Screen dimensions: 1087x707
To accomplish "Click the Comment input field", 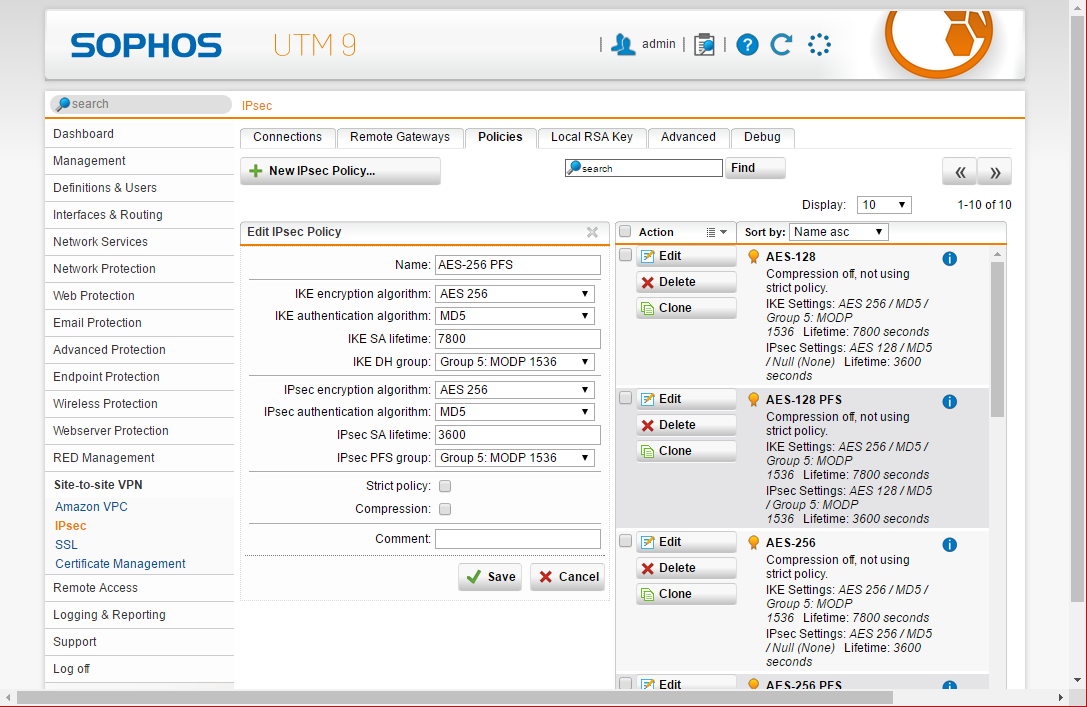I will pos(518,539).
